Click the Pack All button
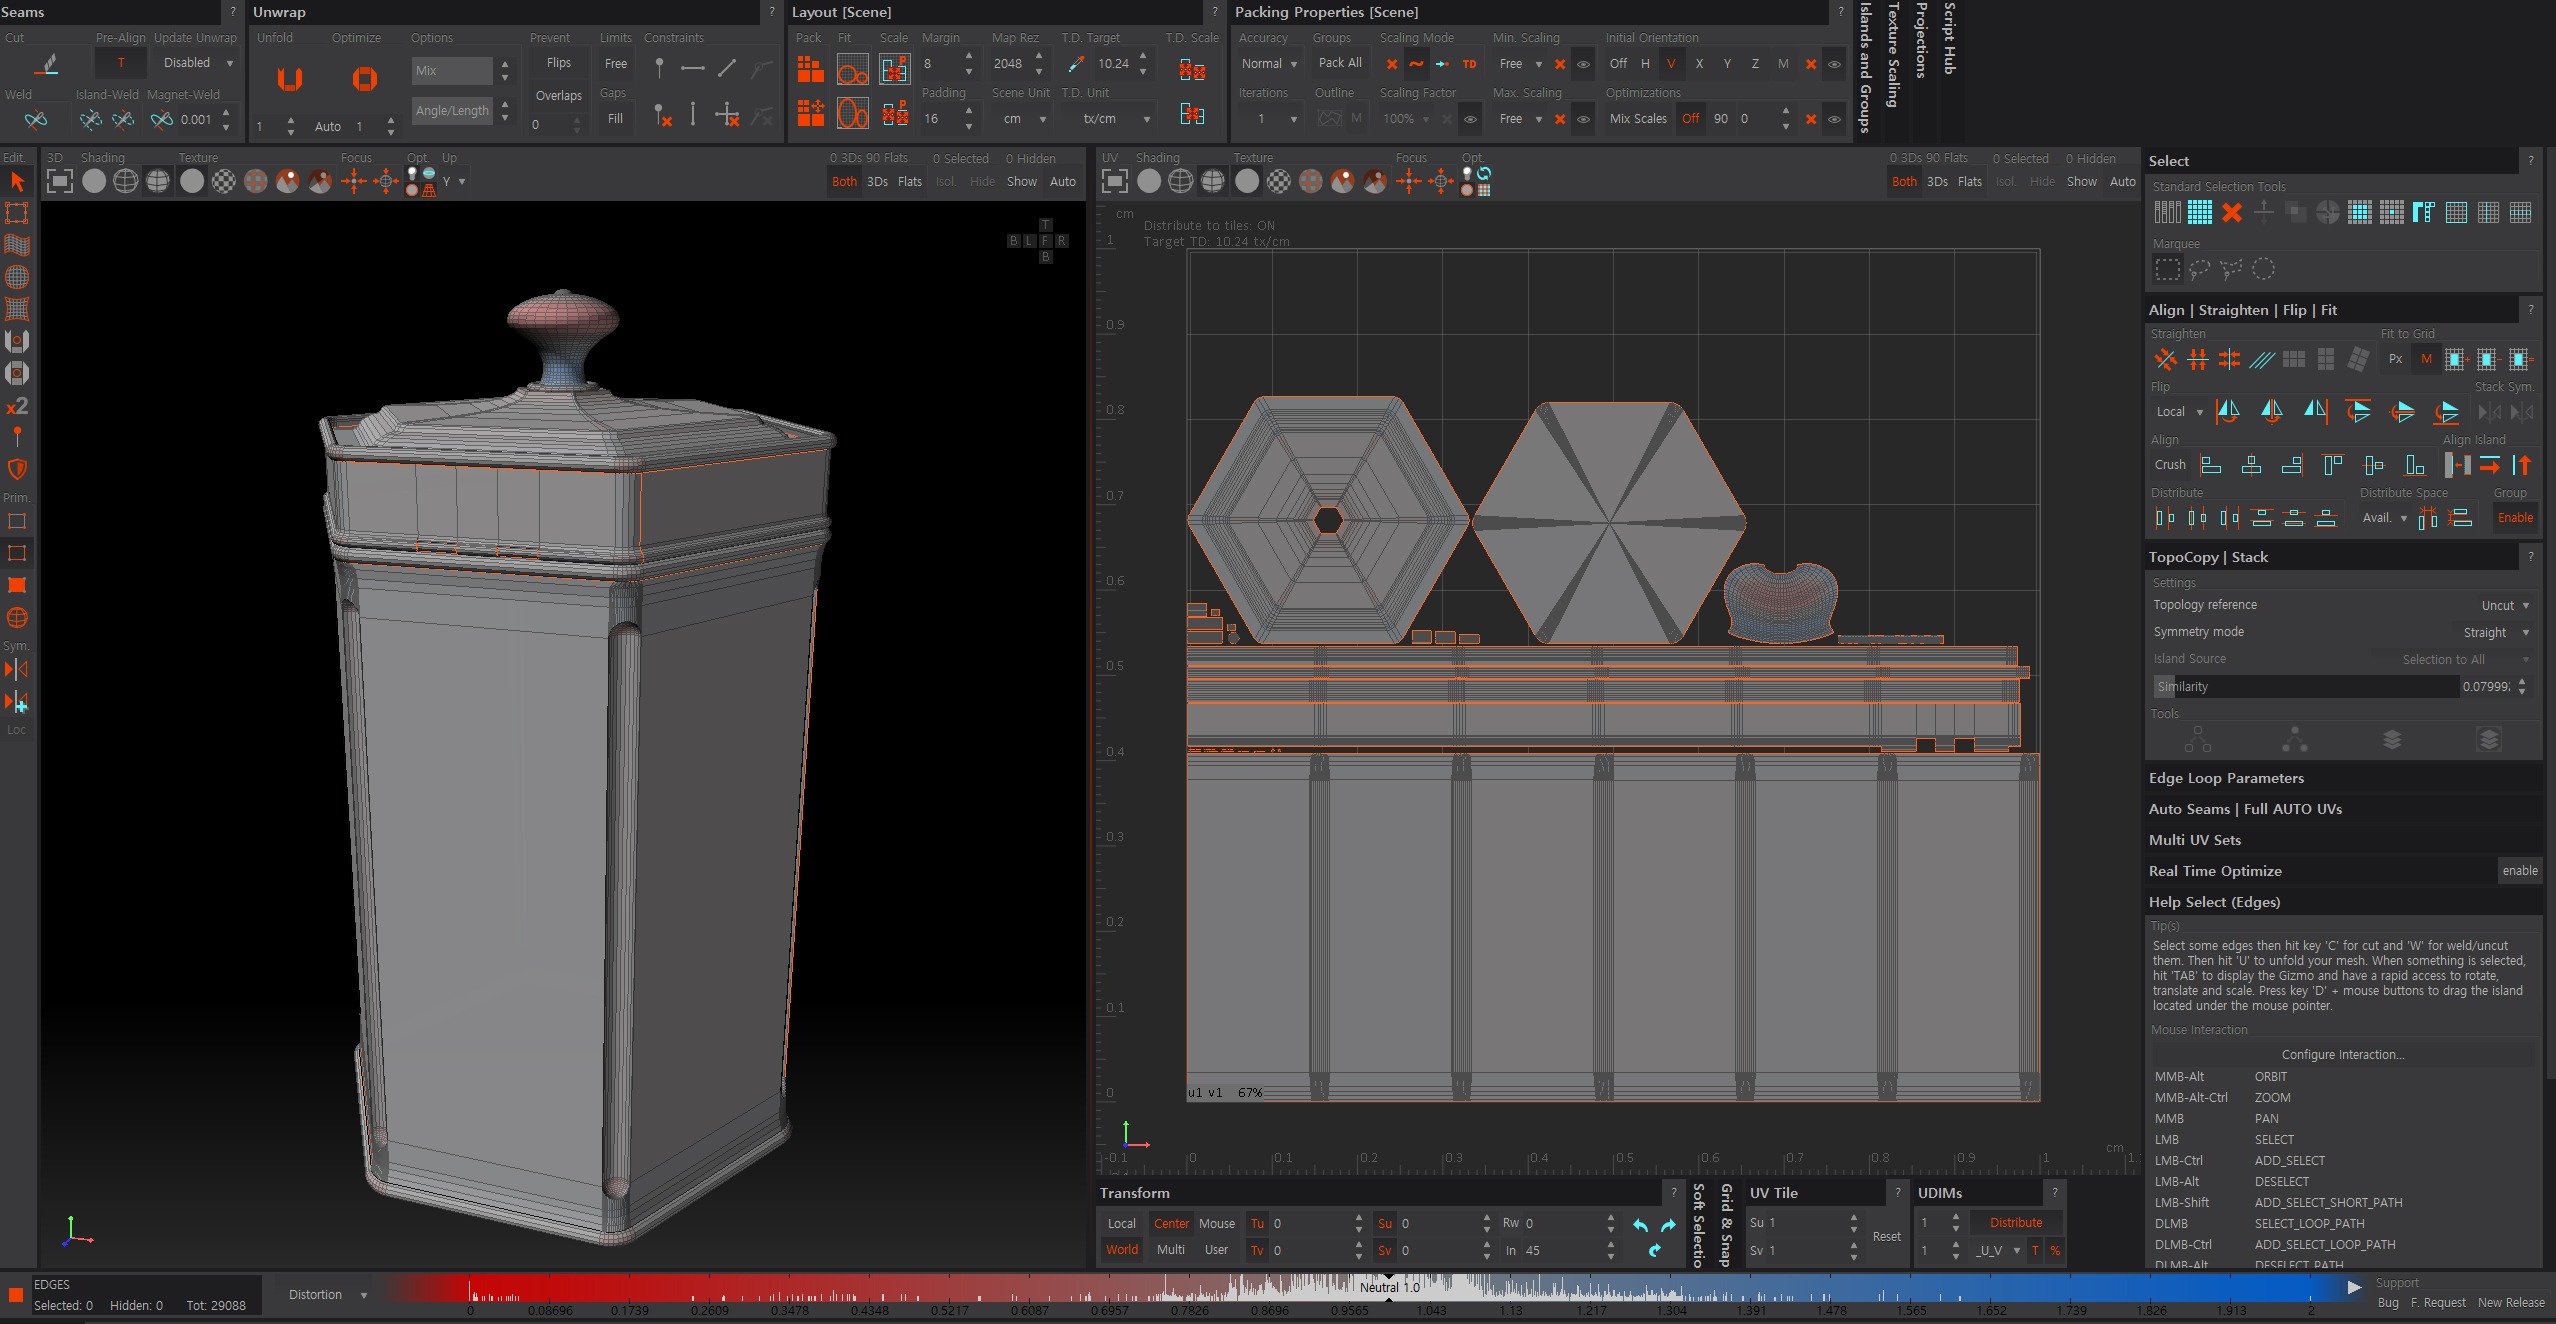 (x=1340, y=63)
